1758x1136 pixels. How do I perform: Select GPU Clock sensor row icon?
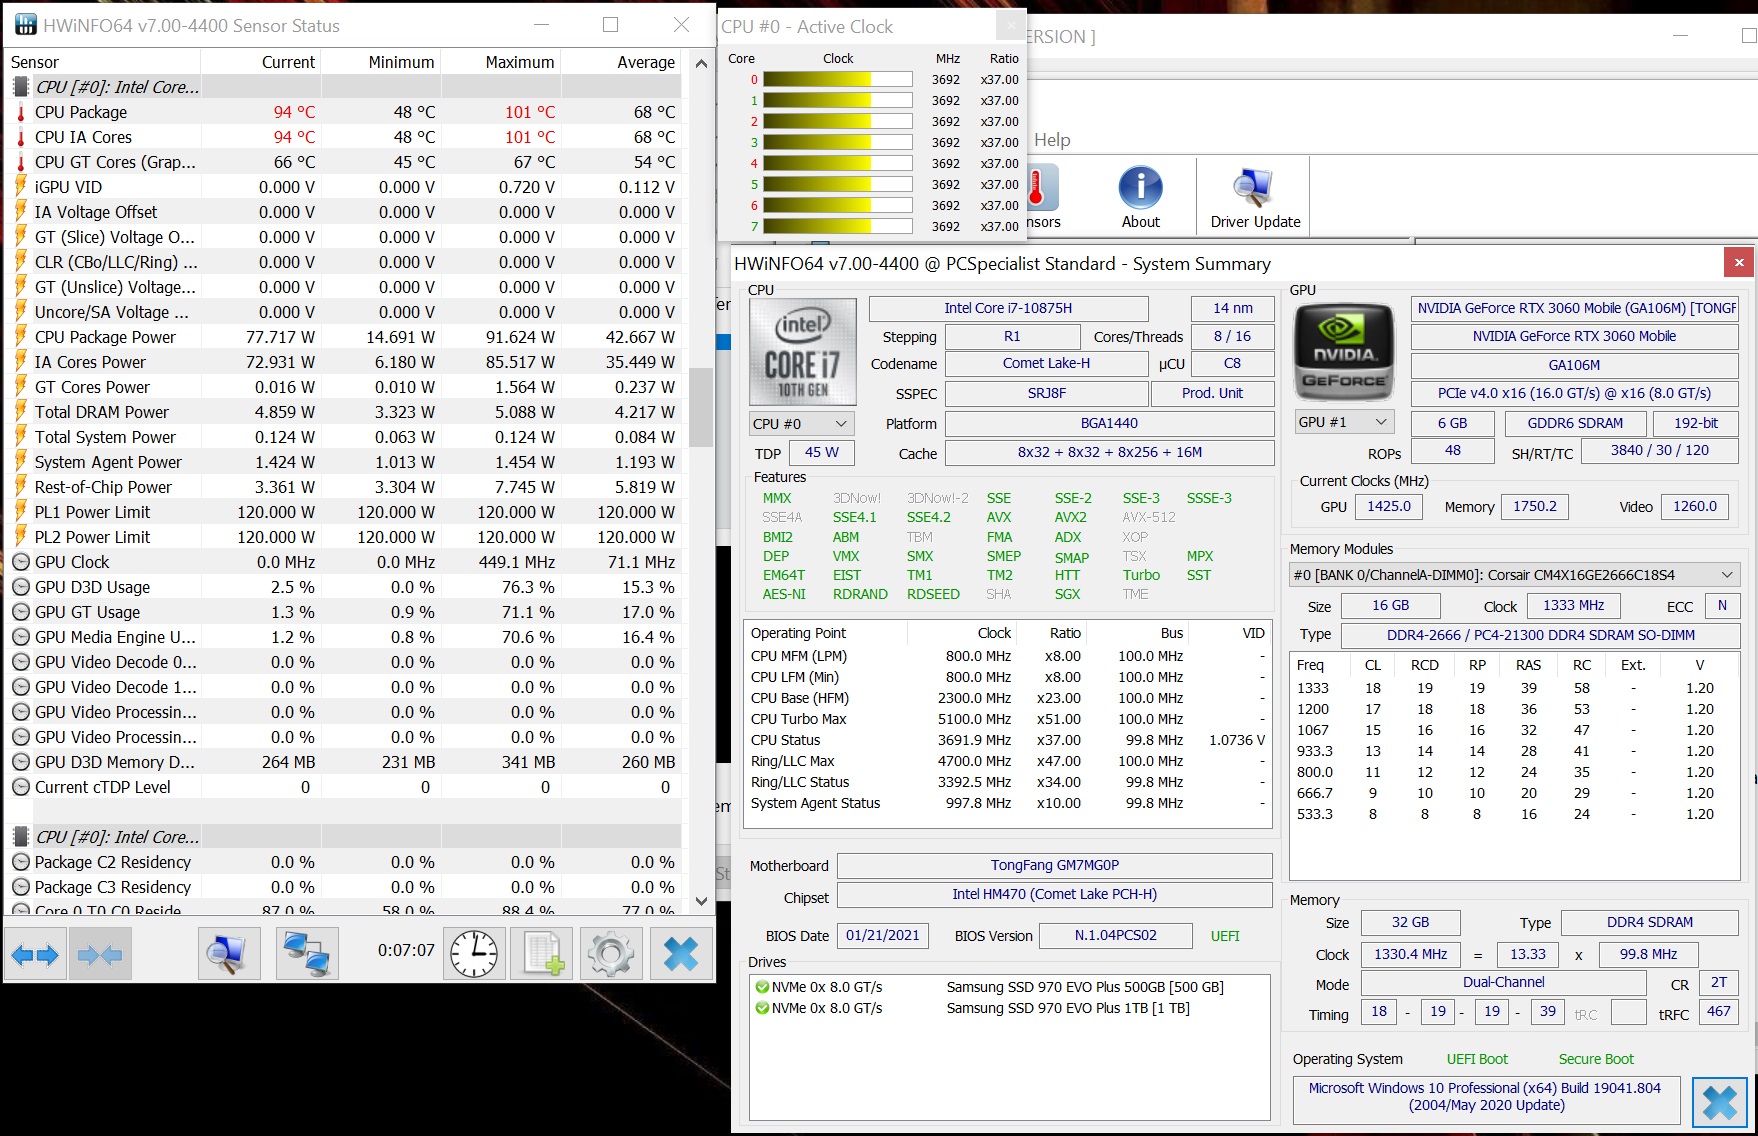(x=21, y=562)
